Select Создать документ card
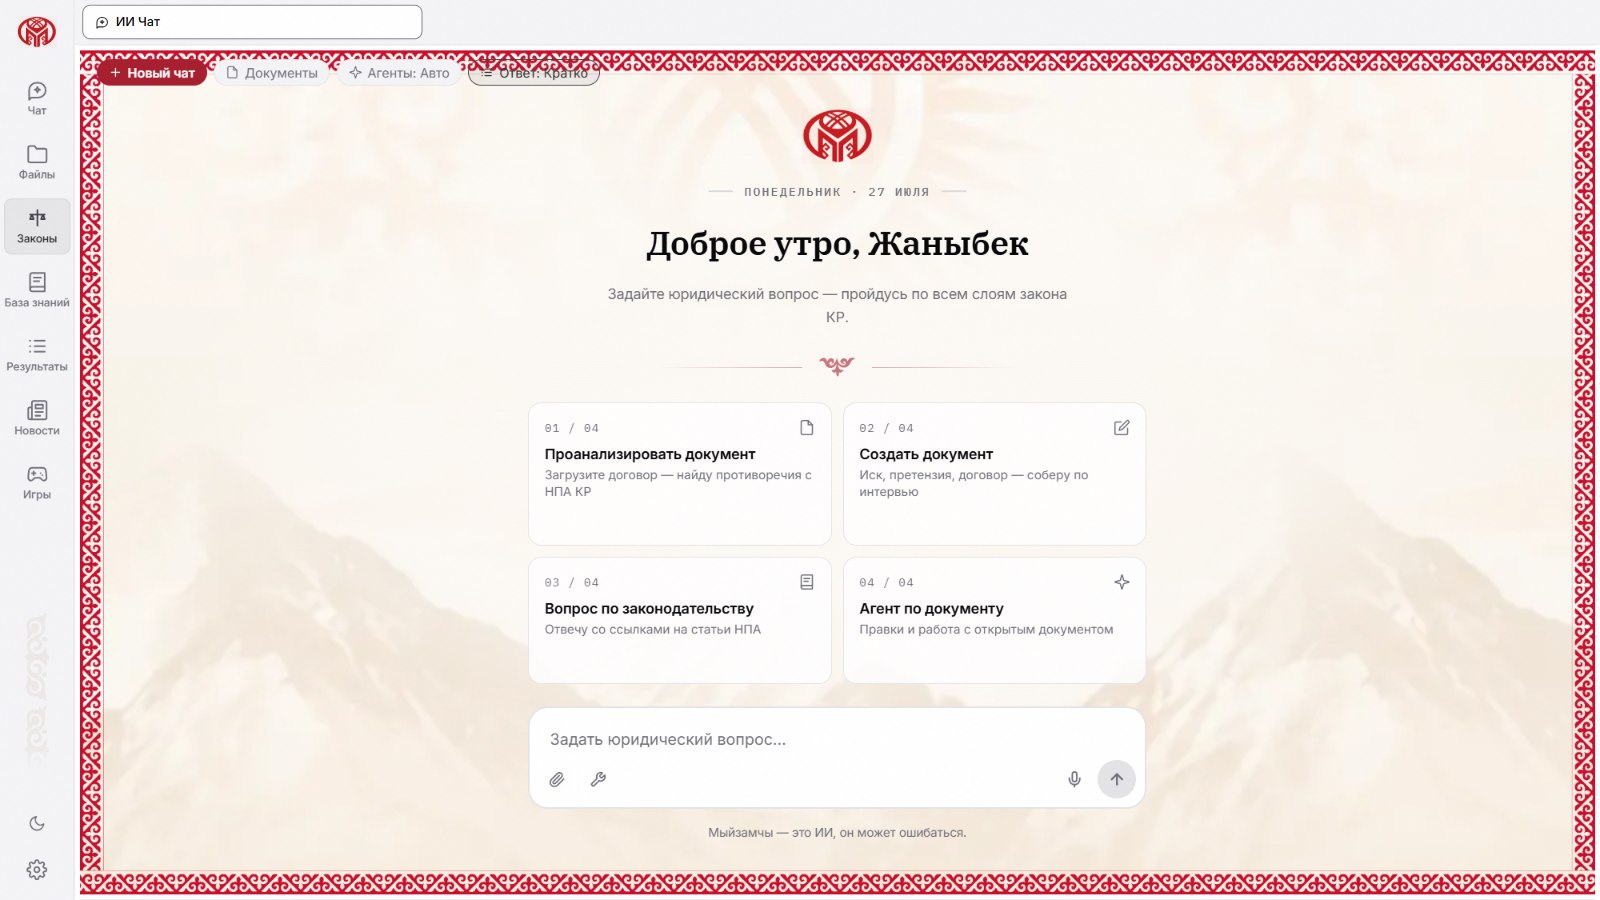 994,474
